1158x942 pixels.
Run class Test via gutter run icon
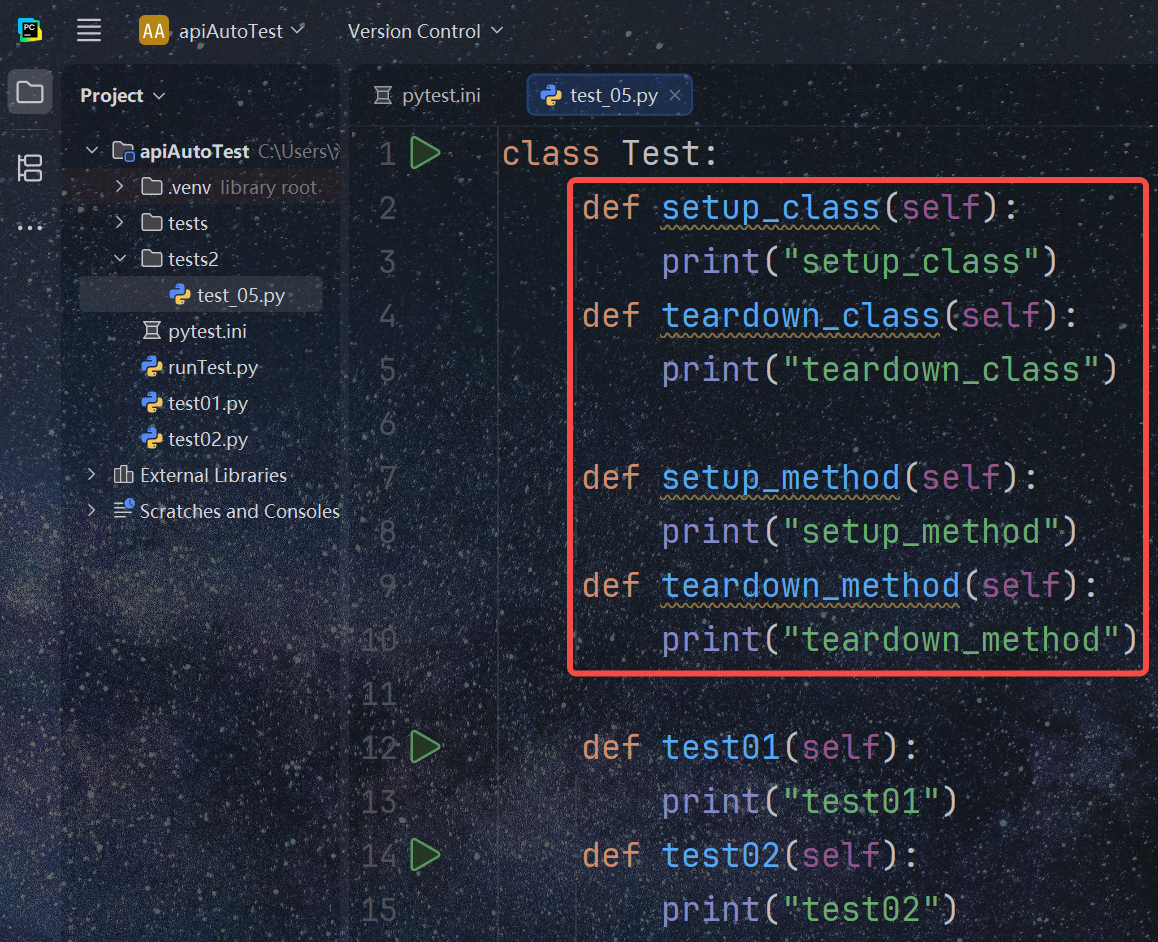coord(425,153)
